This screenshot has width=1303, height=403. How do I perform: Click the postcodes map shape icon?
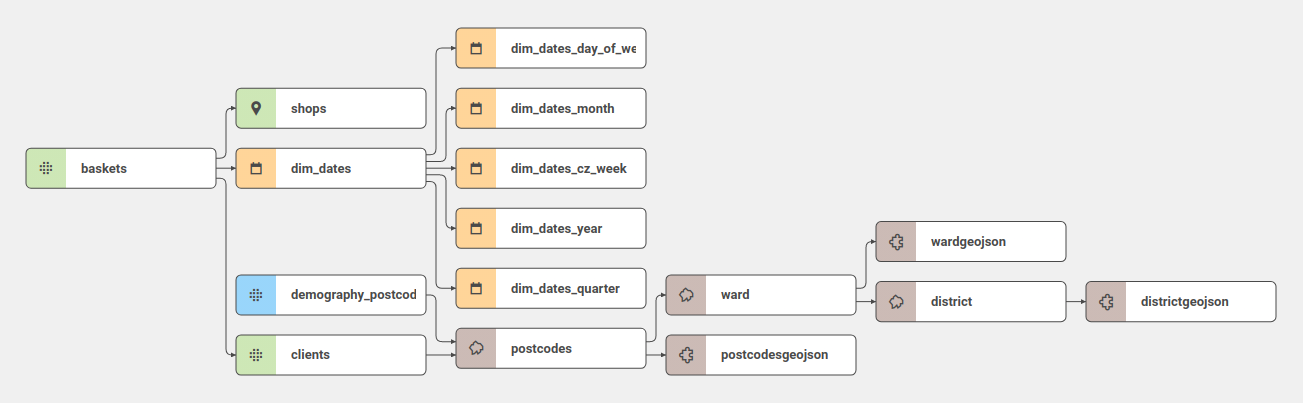pos(476,348)
